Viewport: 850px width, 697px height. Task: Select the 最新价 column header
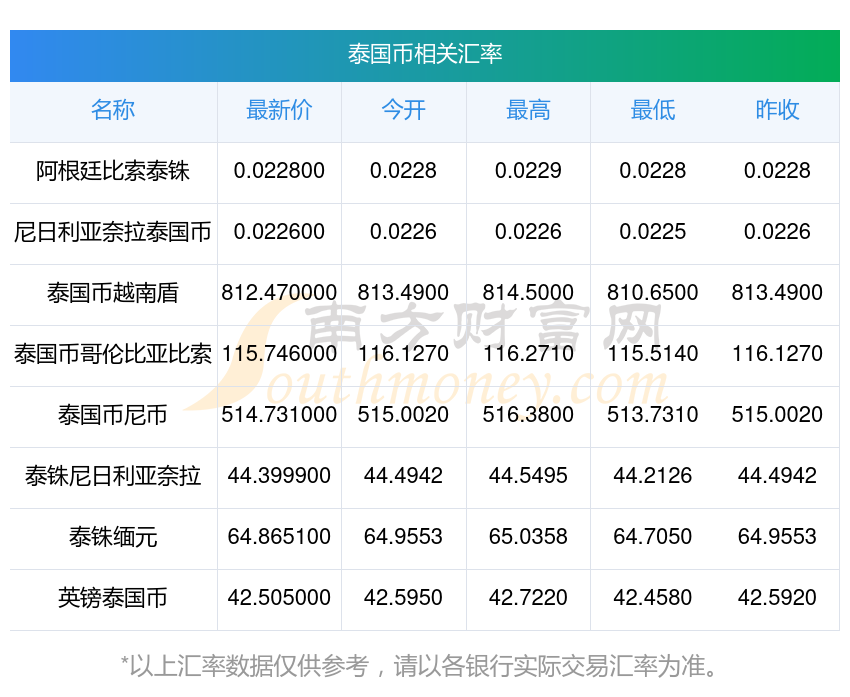tap(279, 111)
